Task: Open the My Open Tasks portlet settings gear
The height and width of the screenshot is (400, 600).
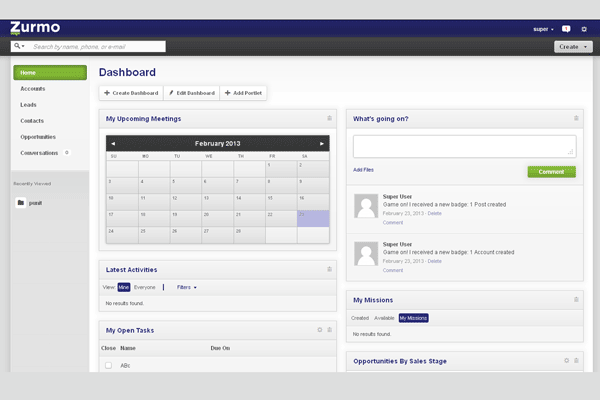Action: (319, 329)
